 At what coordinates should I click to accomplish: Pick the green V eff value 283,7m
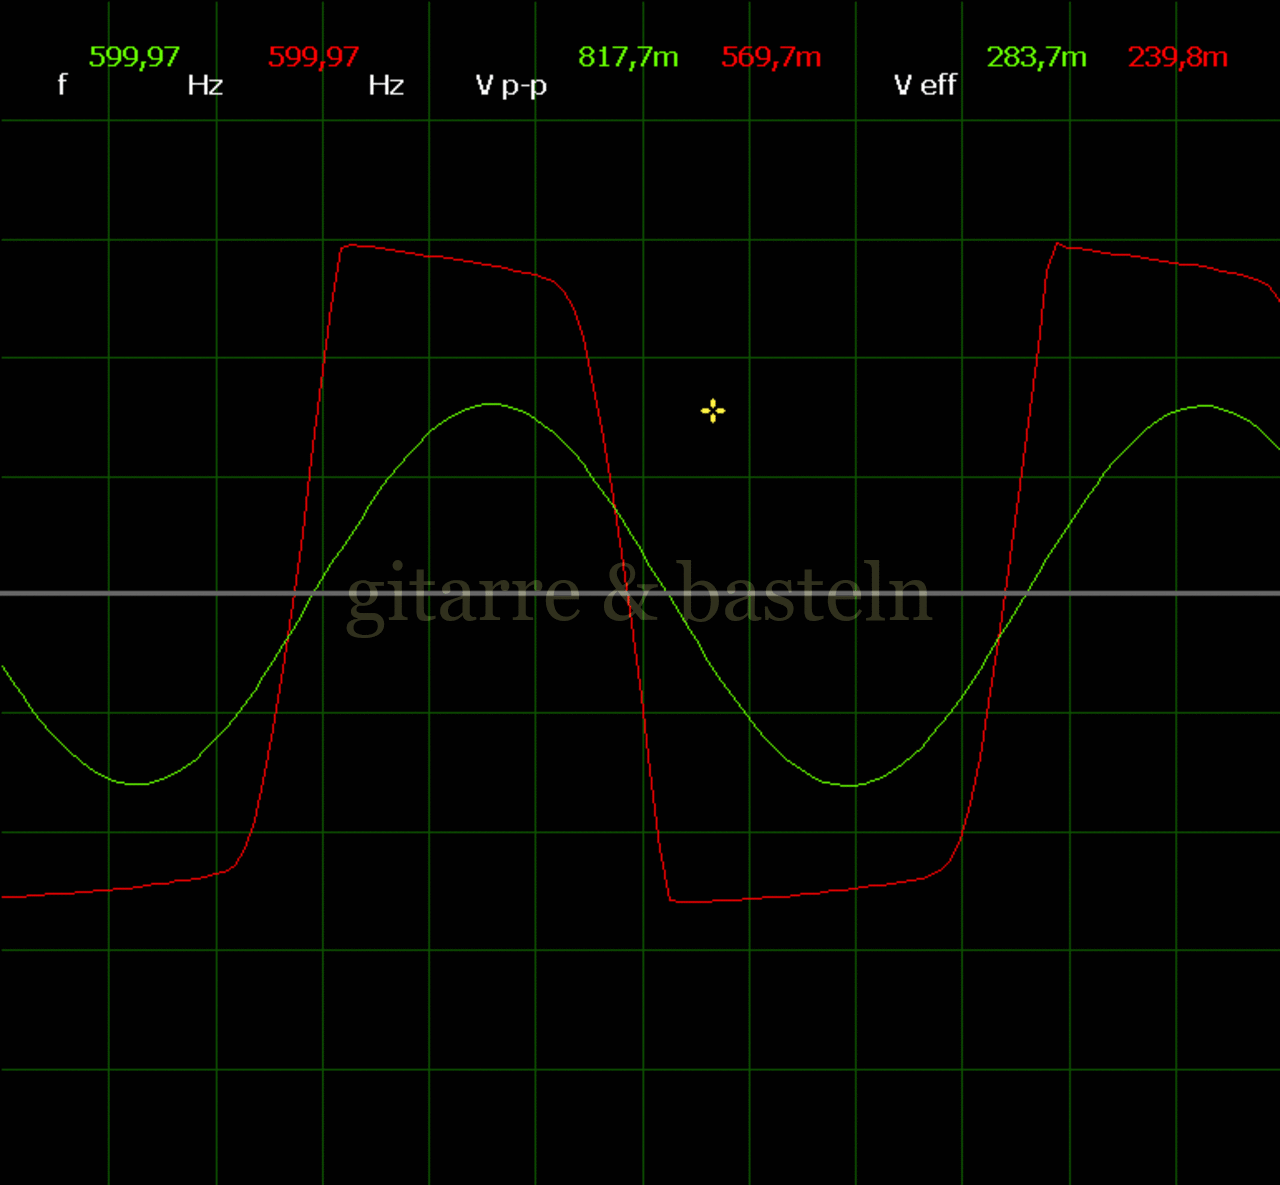point(1036,57)
